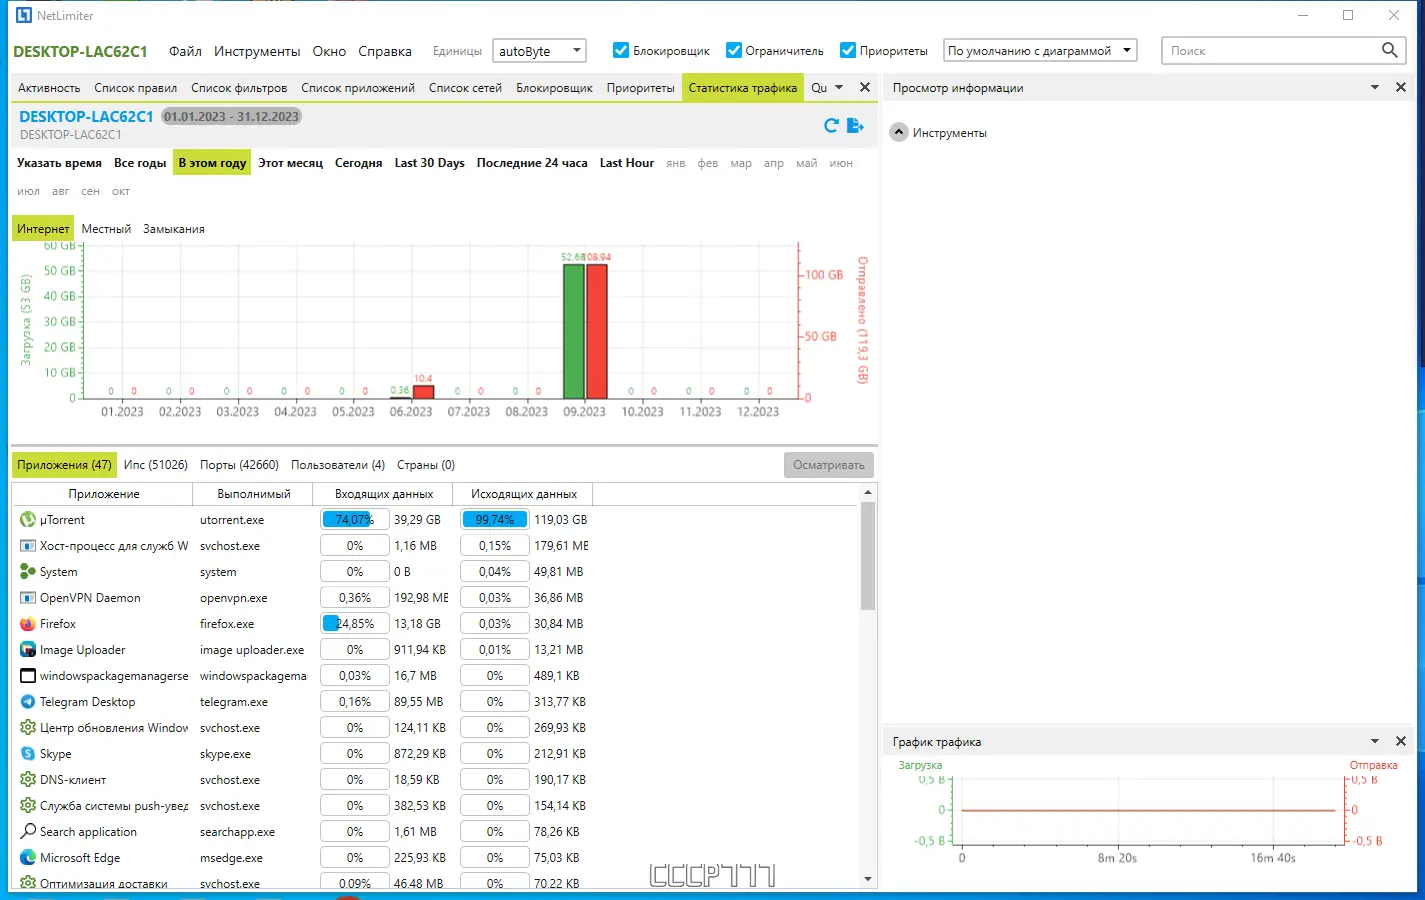Image resolution: width=1425 pixels, height=900 pixels.
Task: Click the refresh statistics icon
Action: point(830,125)
